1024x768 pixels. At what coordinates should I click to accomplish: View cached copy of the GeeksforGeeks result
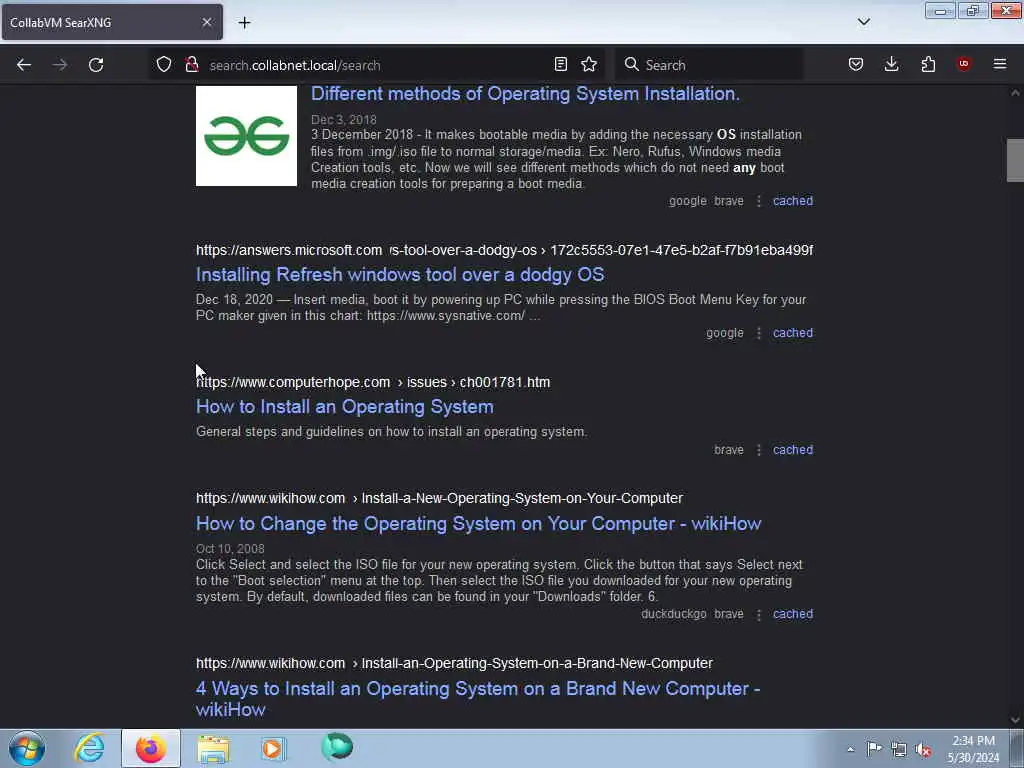pyautogui.click(x=793, y=201)
